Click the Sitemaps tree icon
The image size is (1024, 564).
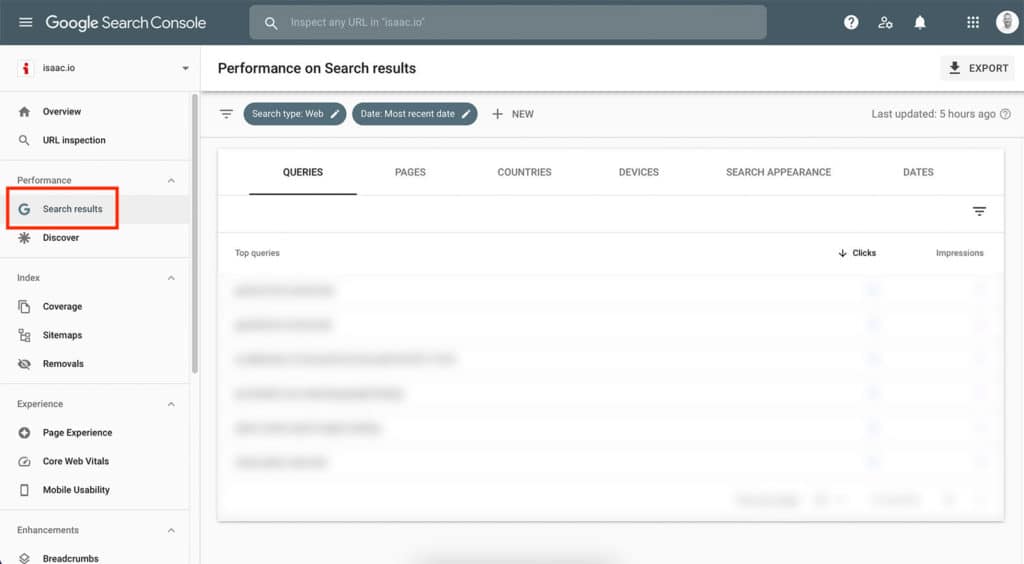coord(24,335)
